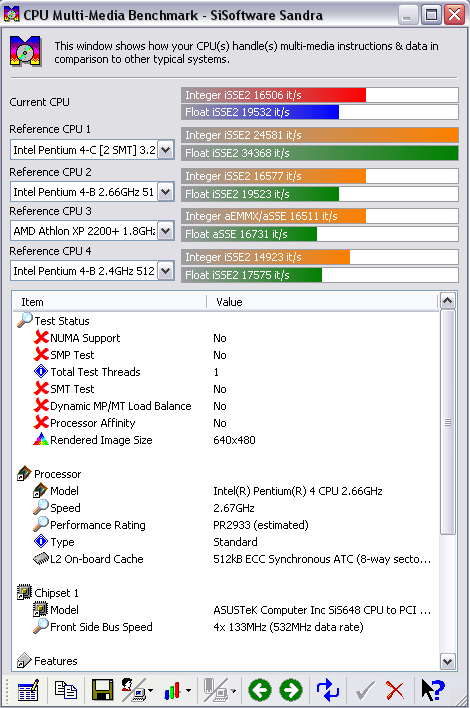Image resolution: width=470 pixels, height=708 pixels.
Task: Open Reference CPU 2 dropdown
Action: pos(166,192)
